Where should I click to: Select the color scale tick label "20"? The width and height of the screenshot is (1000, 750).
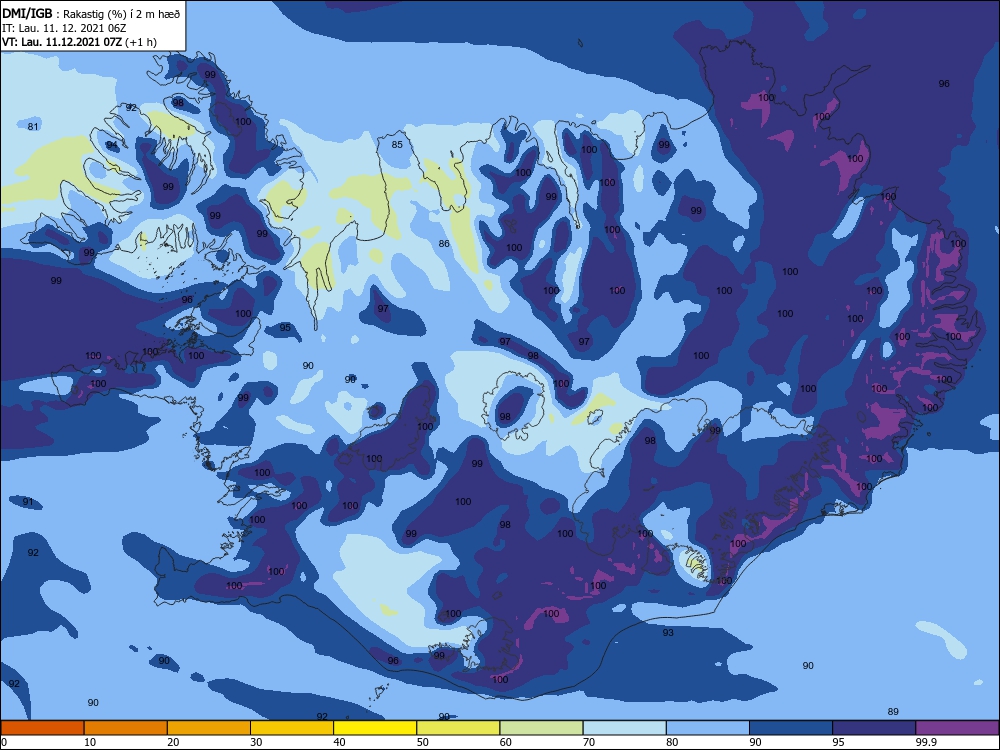[173, 742]
